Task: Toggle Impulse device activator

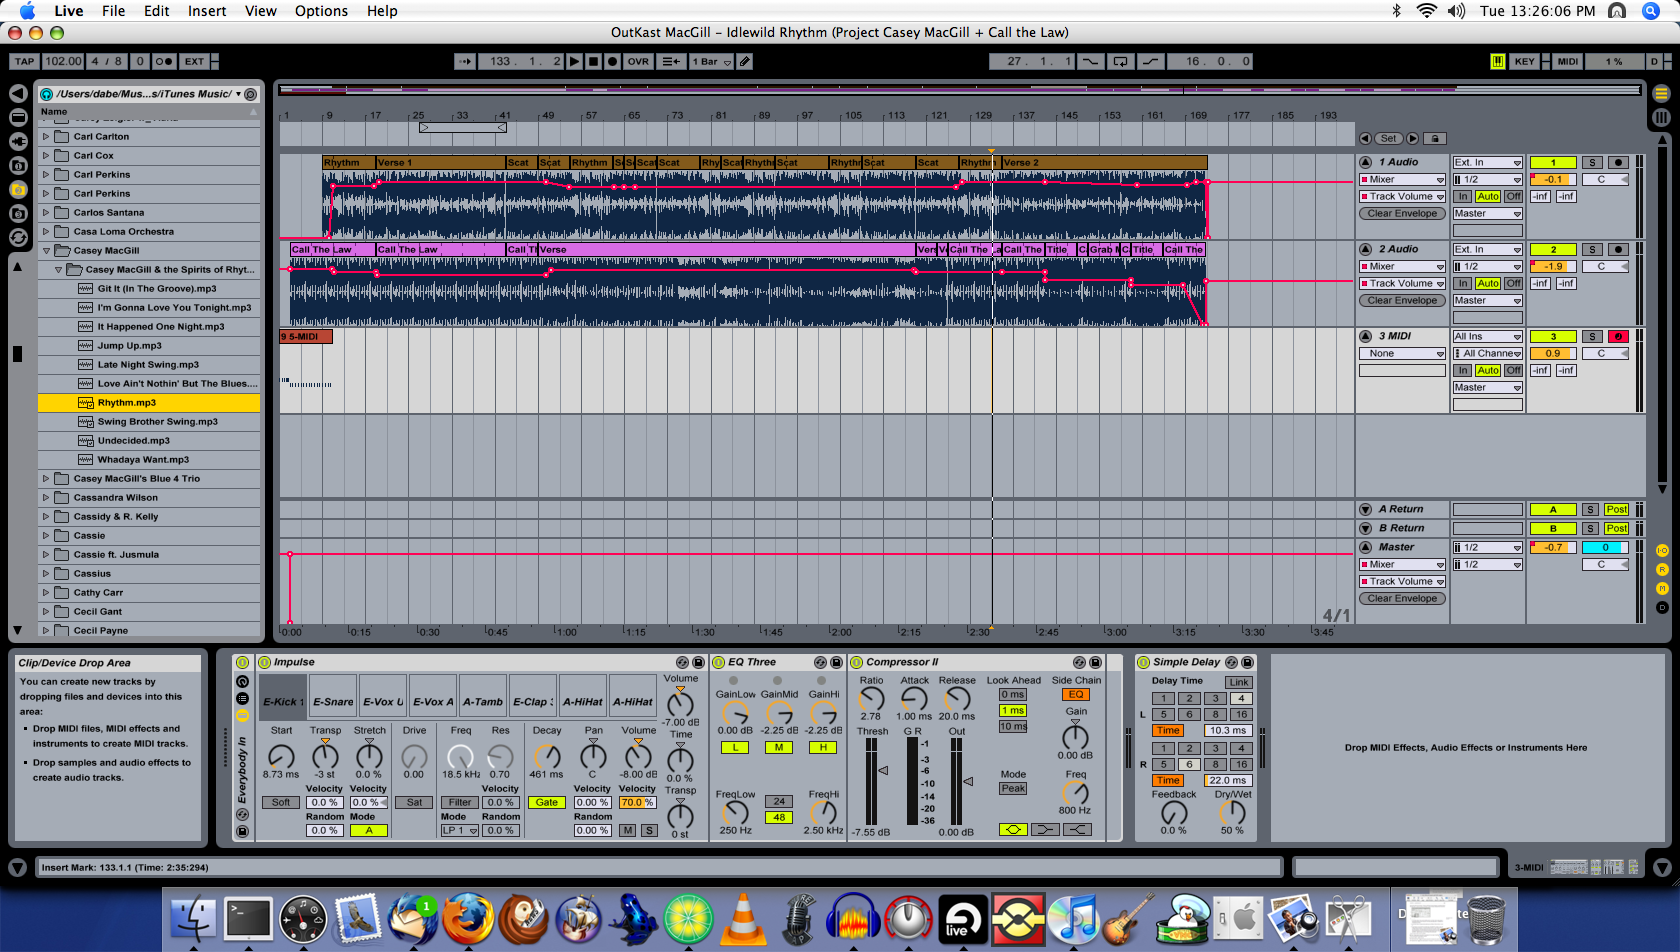Action: [264, 662]
